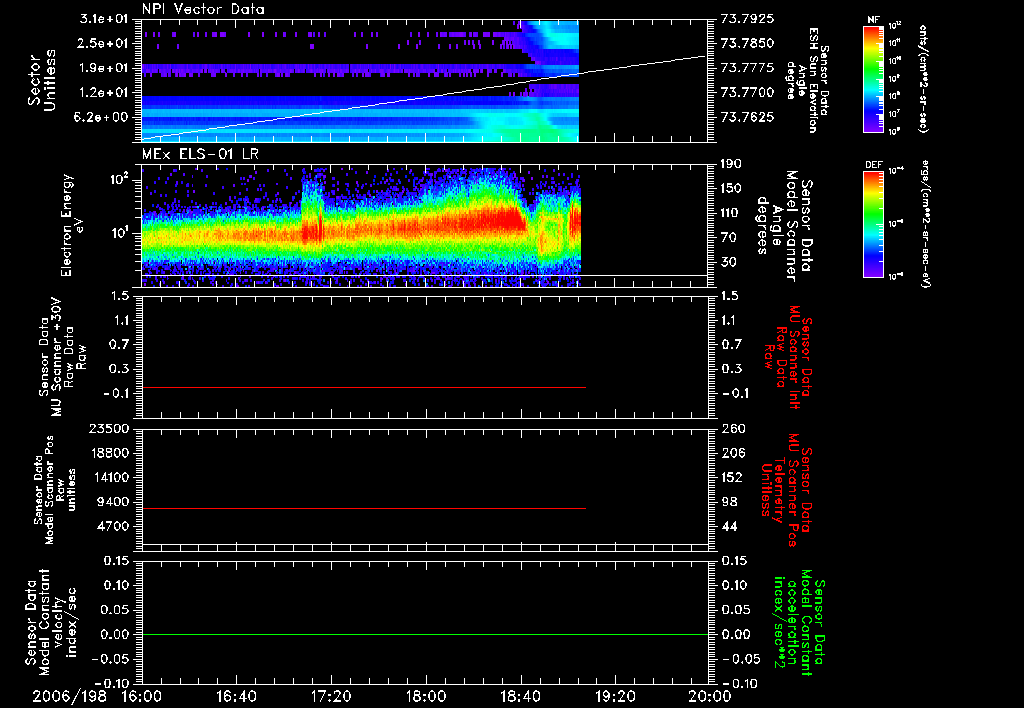The height and width of the screenshot is (708, 1024).
Task: Click the '152' telemetry axis tick
Action: 732,477
